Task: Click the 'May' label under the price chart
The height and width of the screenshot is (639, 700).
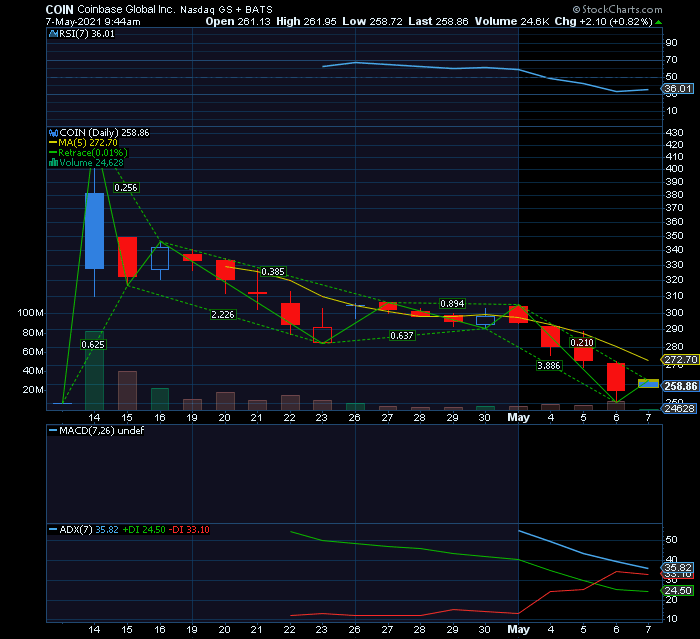Action: click(518, 417)
